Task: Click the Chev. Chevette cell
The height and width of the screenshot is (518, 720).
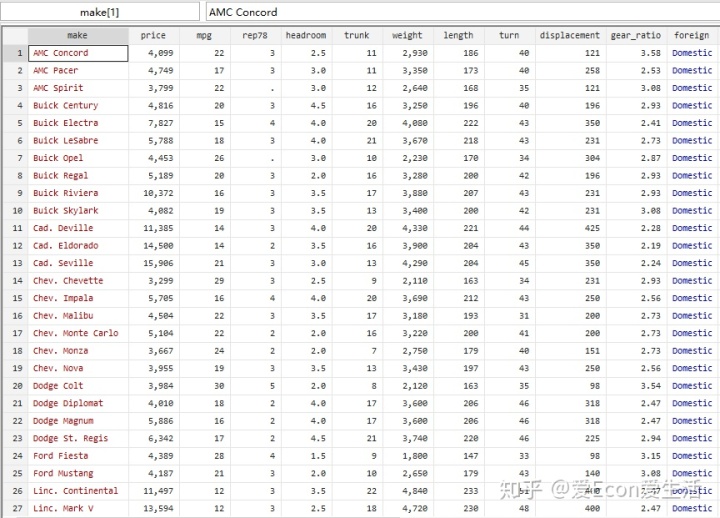Action: [x=78, y=281]
